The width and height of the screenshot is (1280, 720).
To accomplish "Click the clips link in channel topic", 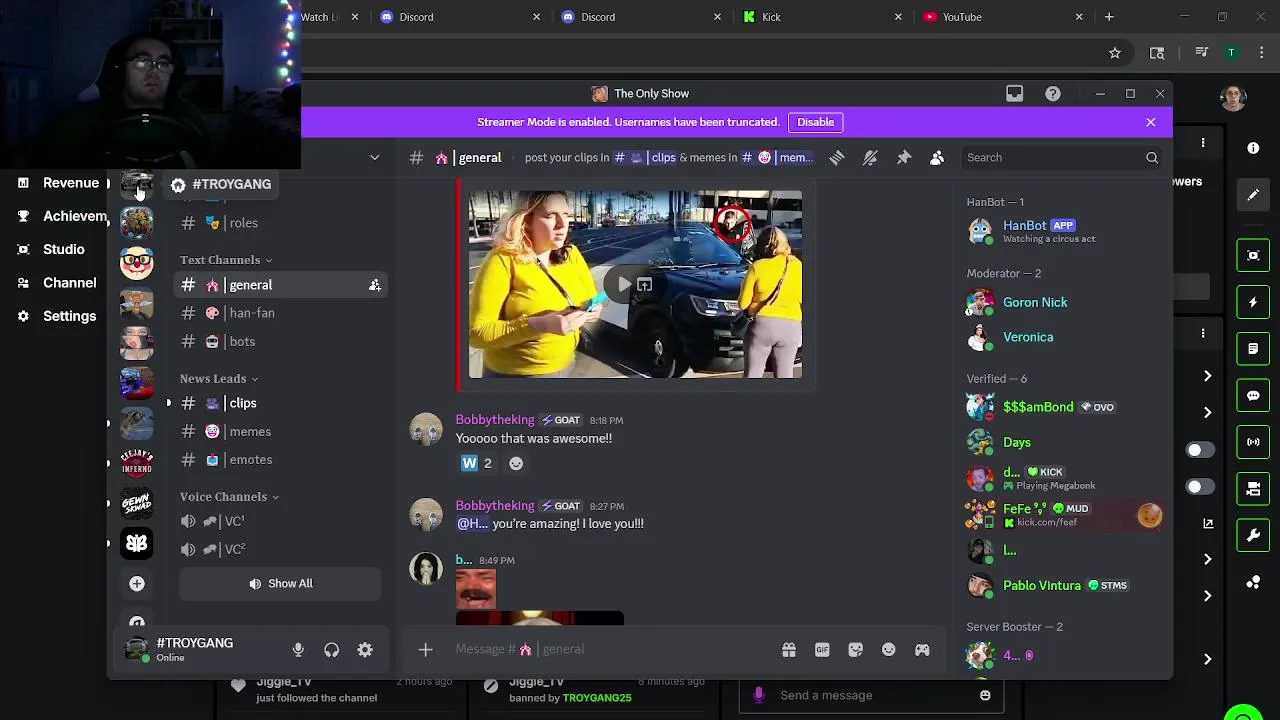I will click(645, 158).
